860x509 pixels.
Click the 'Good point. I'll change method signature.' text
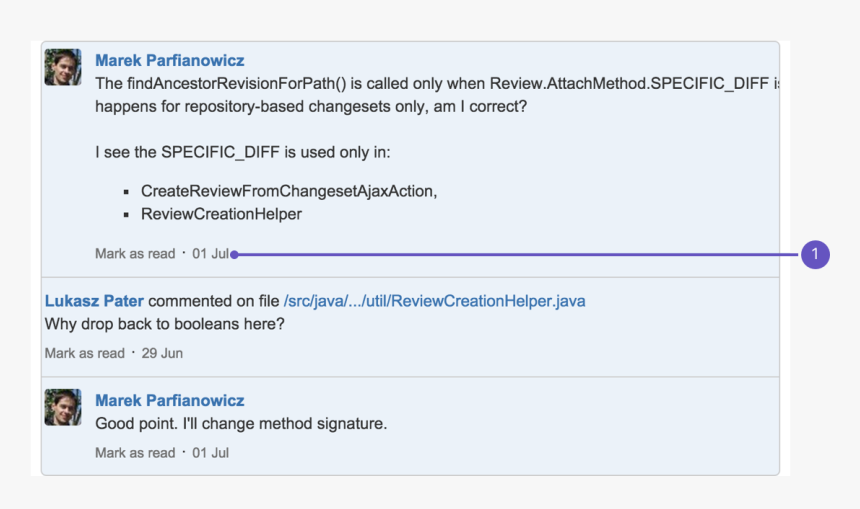click(241, 424)
